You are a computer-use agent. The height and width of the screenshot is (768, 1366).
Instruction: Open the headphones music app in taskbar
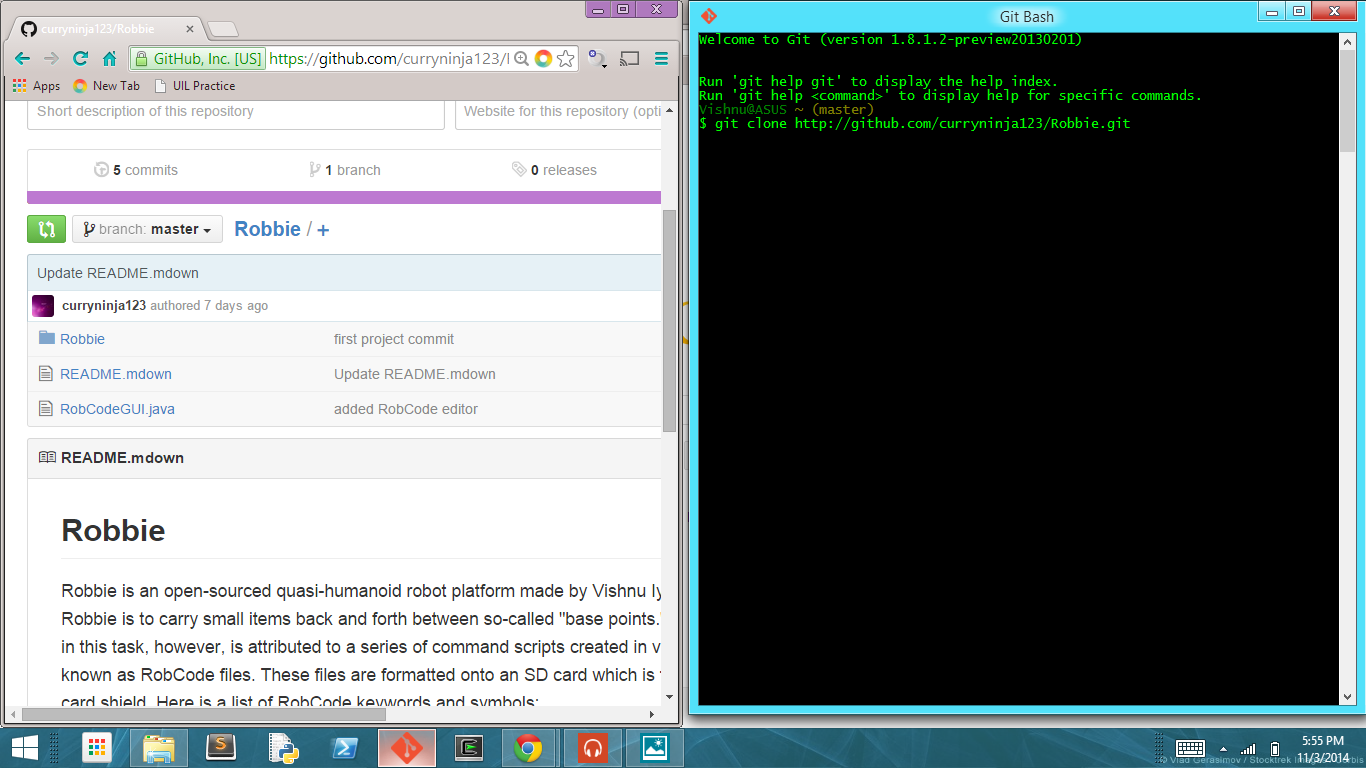pyautogui.click(x=593, y=748)
